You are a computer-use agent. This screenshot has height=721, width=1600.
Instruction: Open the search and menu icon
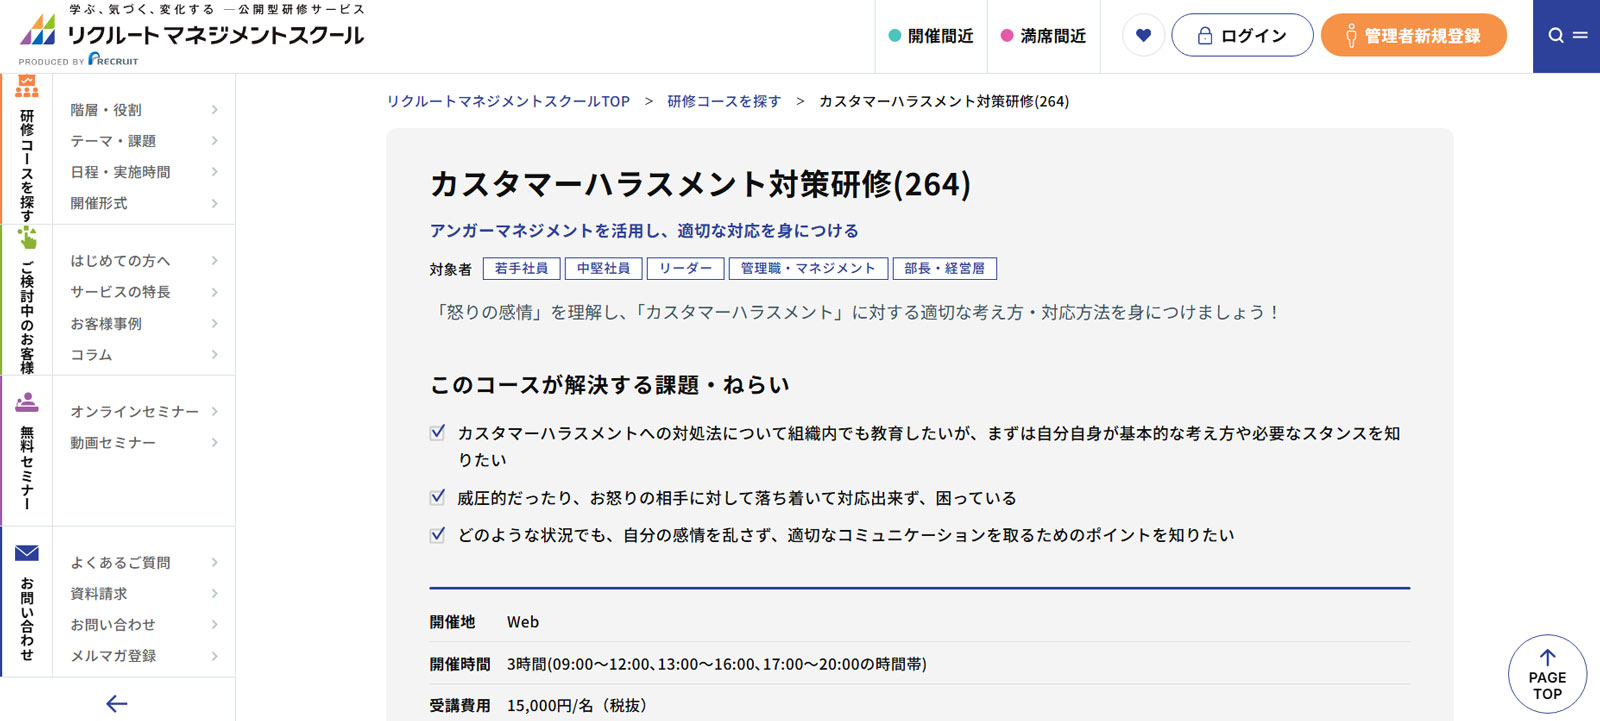coord(1566,36)
